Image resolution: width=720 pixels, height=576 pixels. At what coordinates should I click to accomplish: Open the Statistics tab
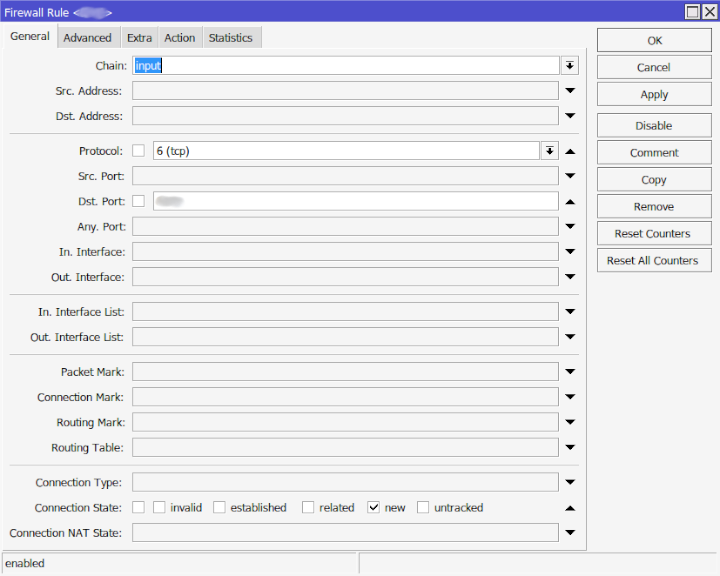[x=230, y=38]
